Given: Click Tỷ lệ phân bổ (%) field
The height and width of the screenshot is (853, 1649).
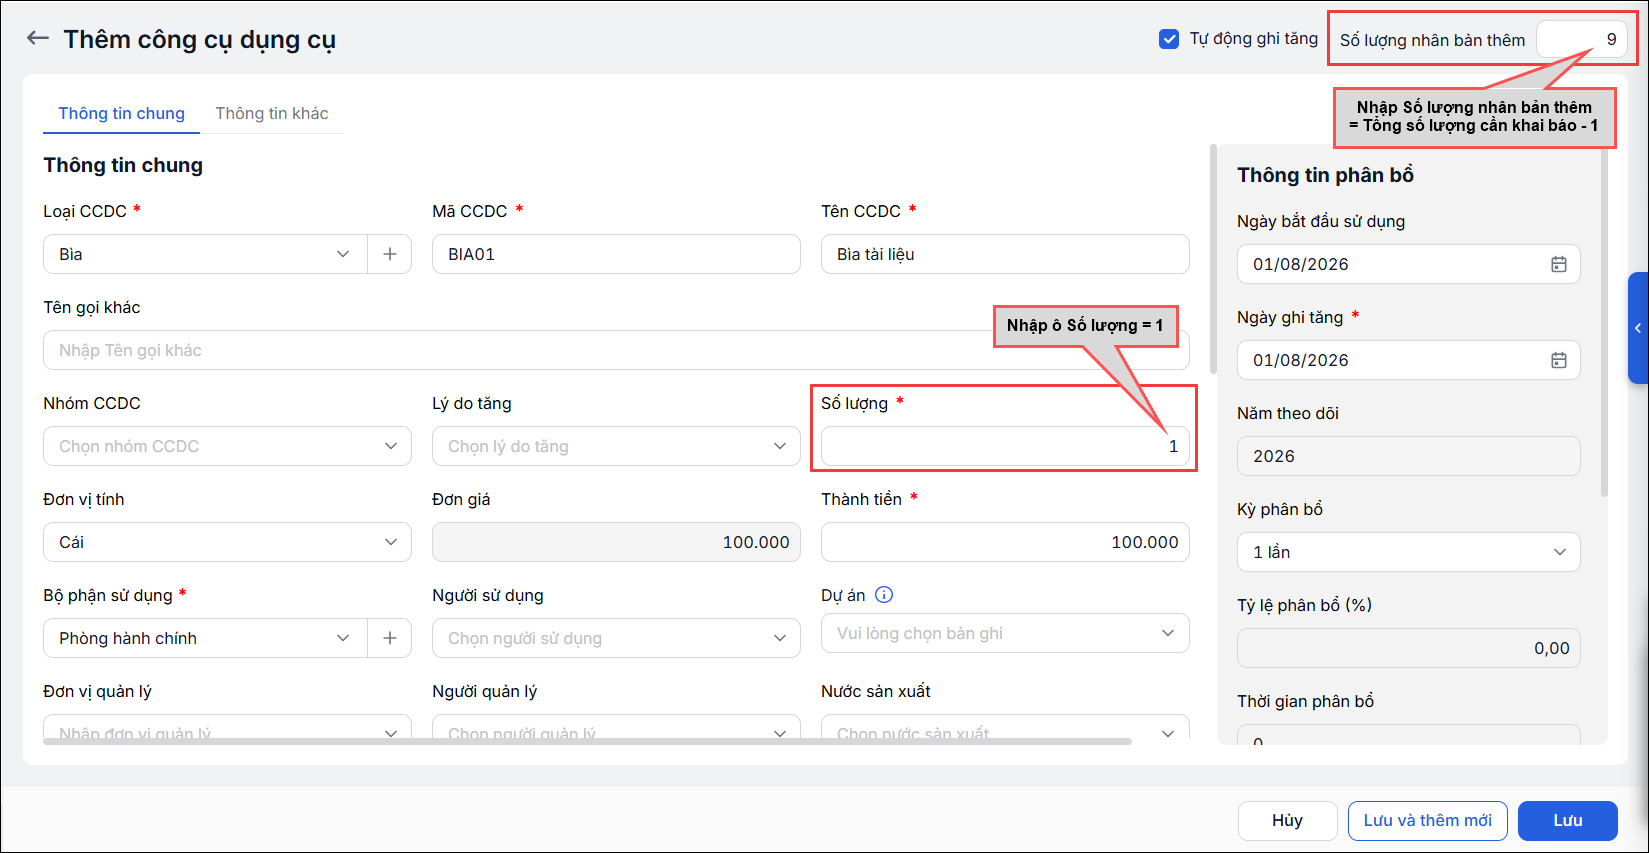Looking at the screenshot, I should coord(1408,648).
